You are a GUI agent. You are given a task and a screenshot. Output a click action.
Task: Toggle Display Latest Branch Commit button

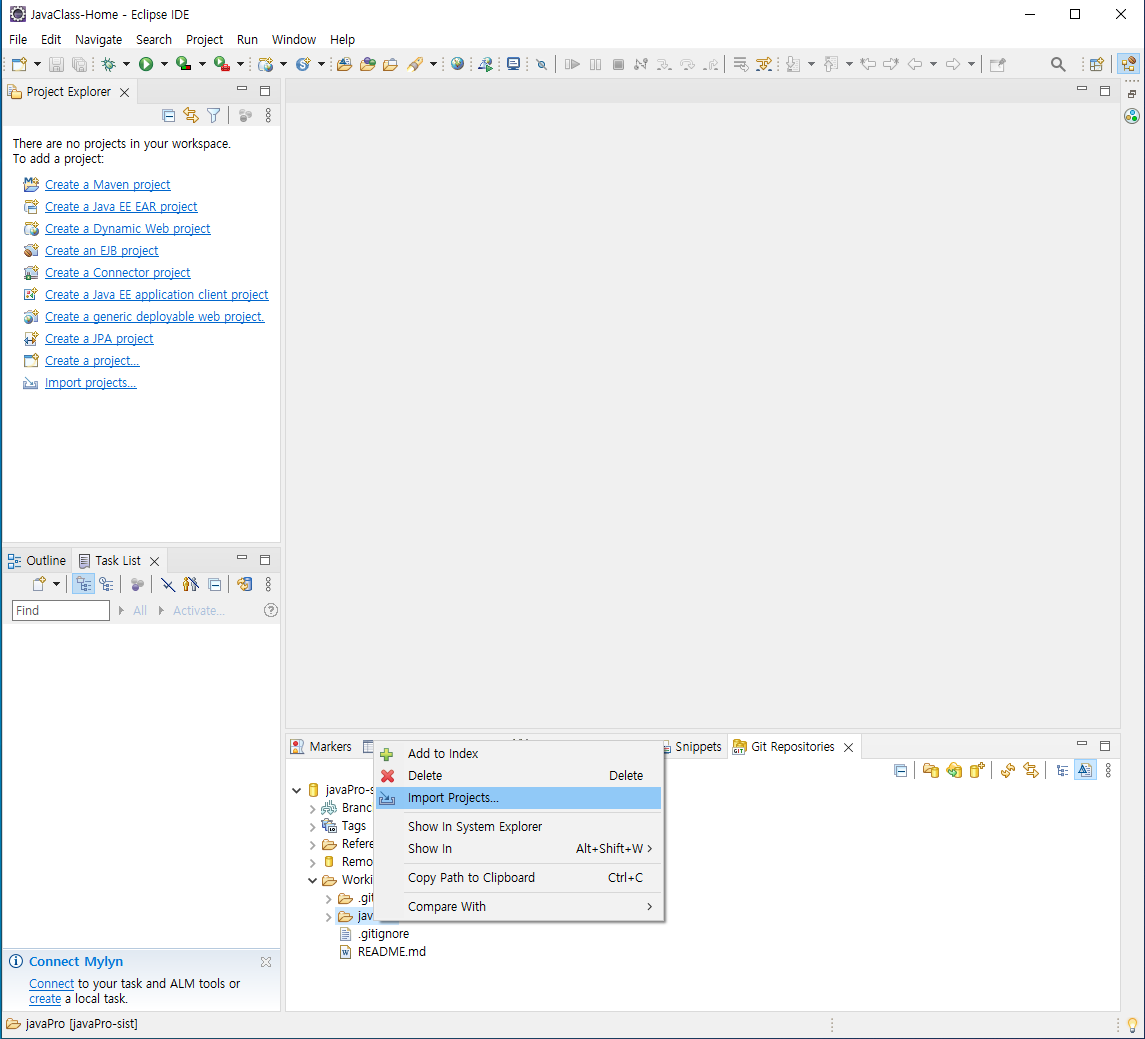click(x=1085, y=770)
